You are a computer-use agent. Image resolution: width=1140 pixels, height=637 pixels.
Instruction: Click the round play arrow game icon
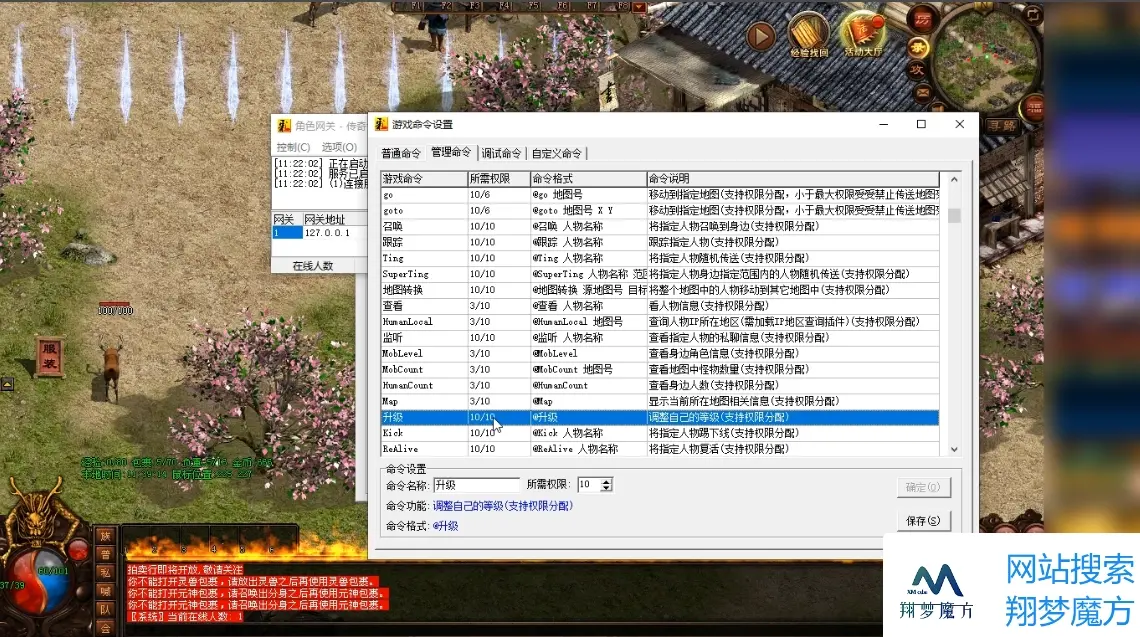click(760, 36)
